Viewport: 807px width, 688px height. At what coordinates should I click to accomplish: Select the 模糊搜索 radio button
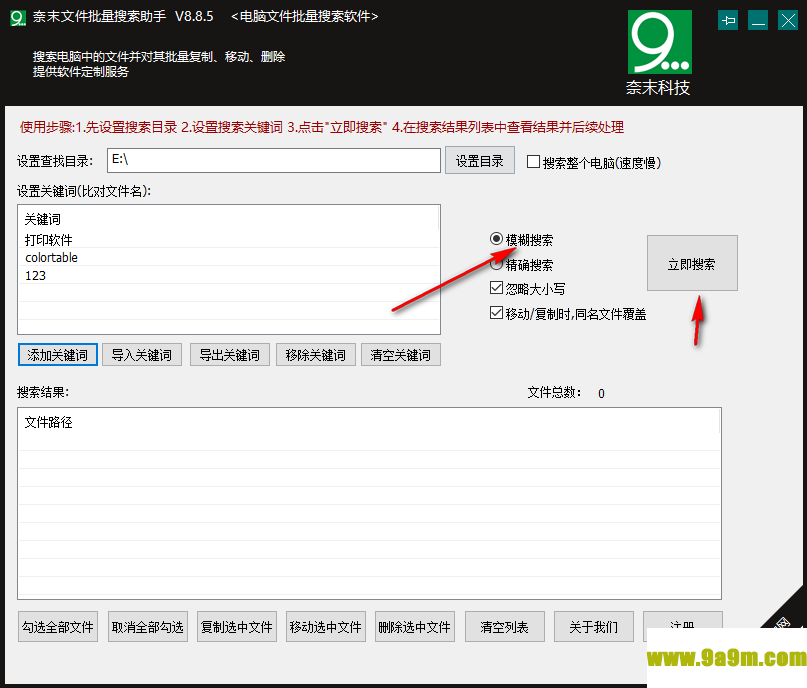coord(496,239)
